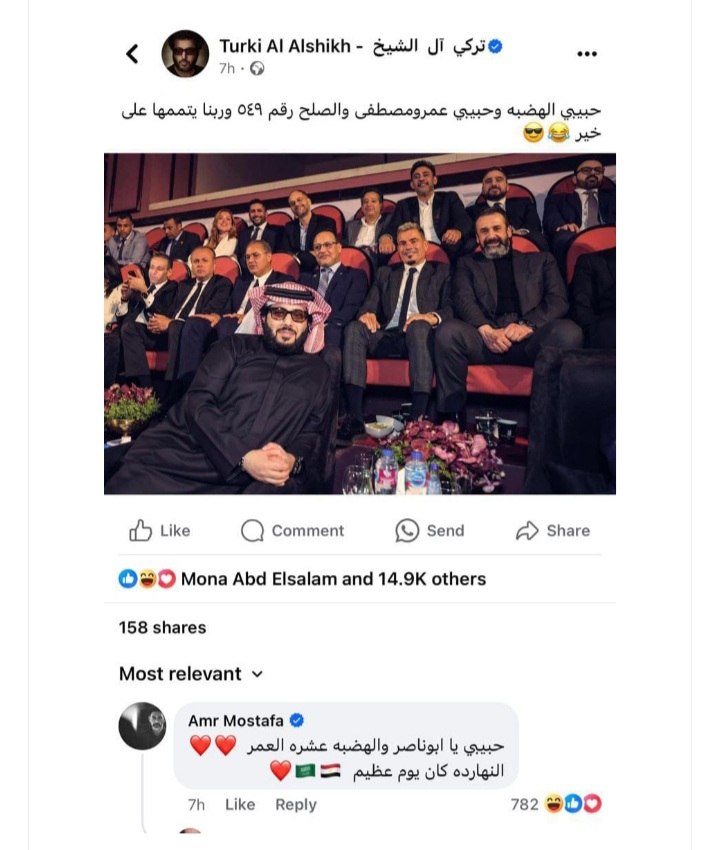Open Turki Al Alshikh profile picture
720x850 pixels.
point(185,53)
